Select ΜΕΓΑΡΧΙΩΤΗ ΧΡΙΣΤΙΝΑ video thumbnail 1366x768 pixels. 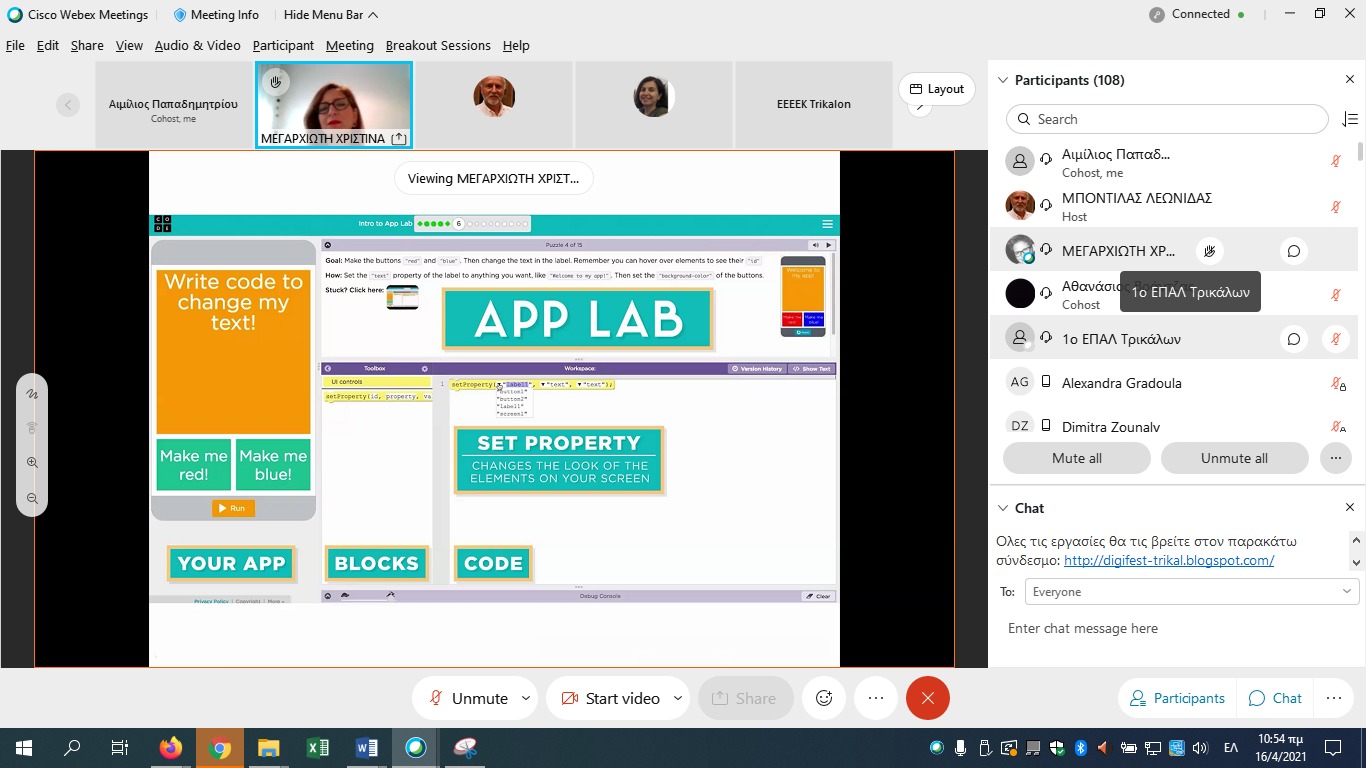(334, 104)
